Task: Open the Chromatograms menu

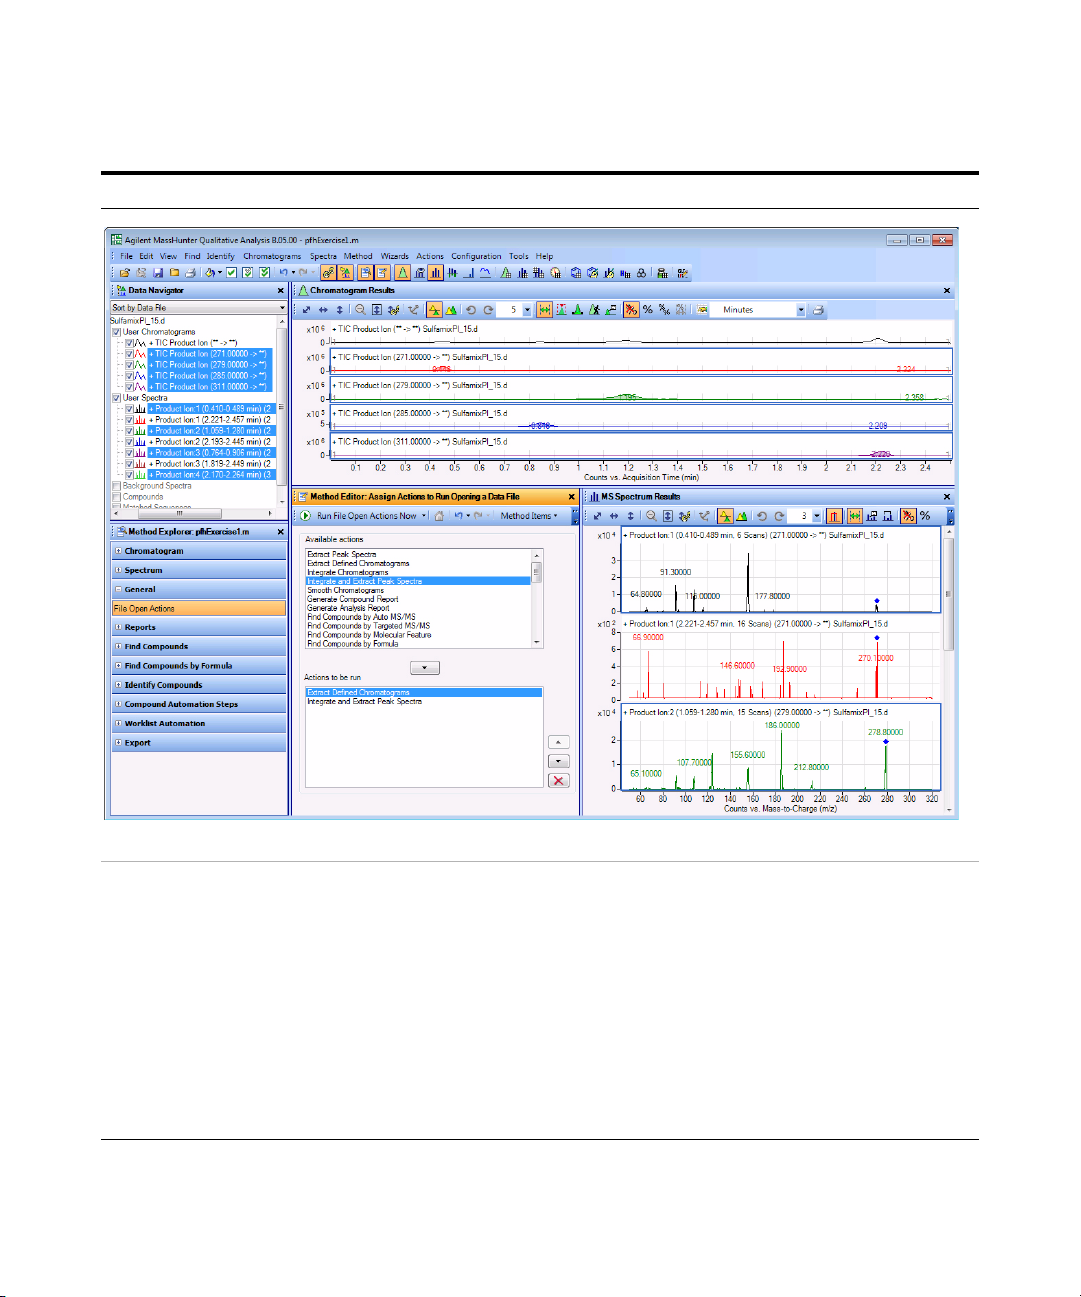Action: (272, 256)
